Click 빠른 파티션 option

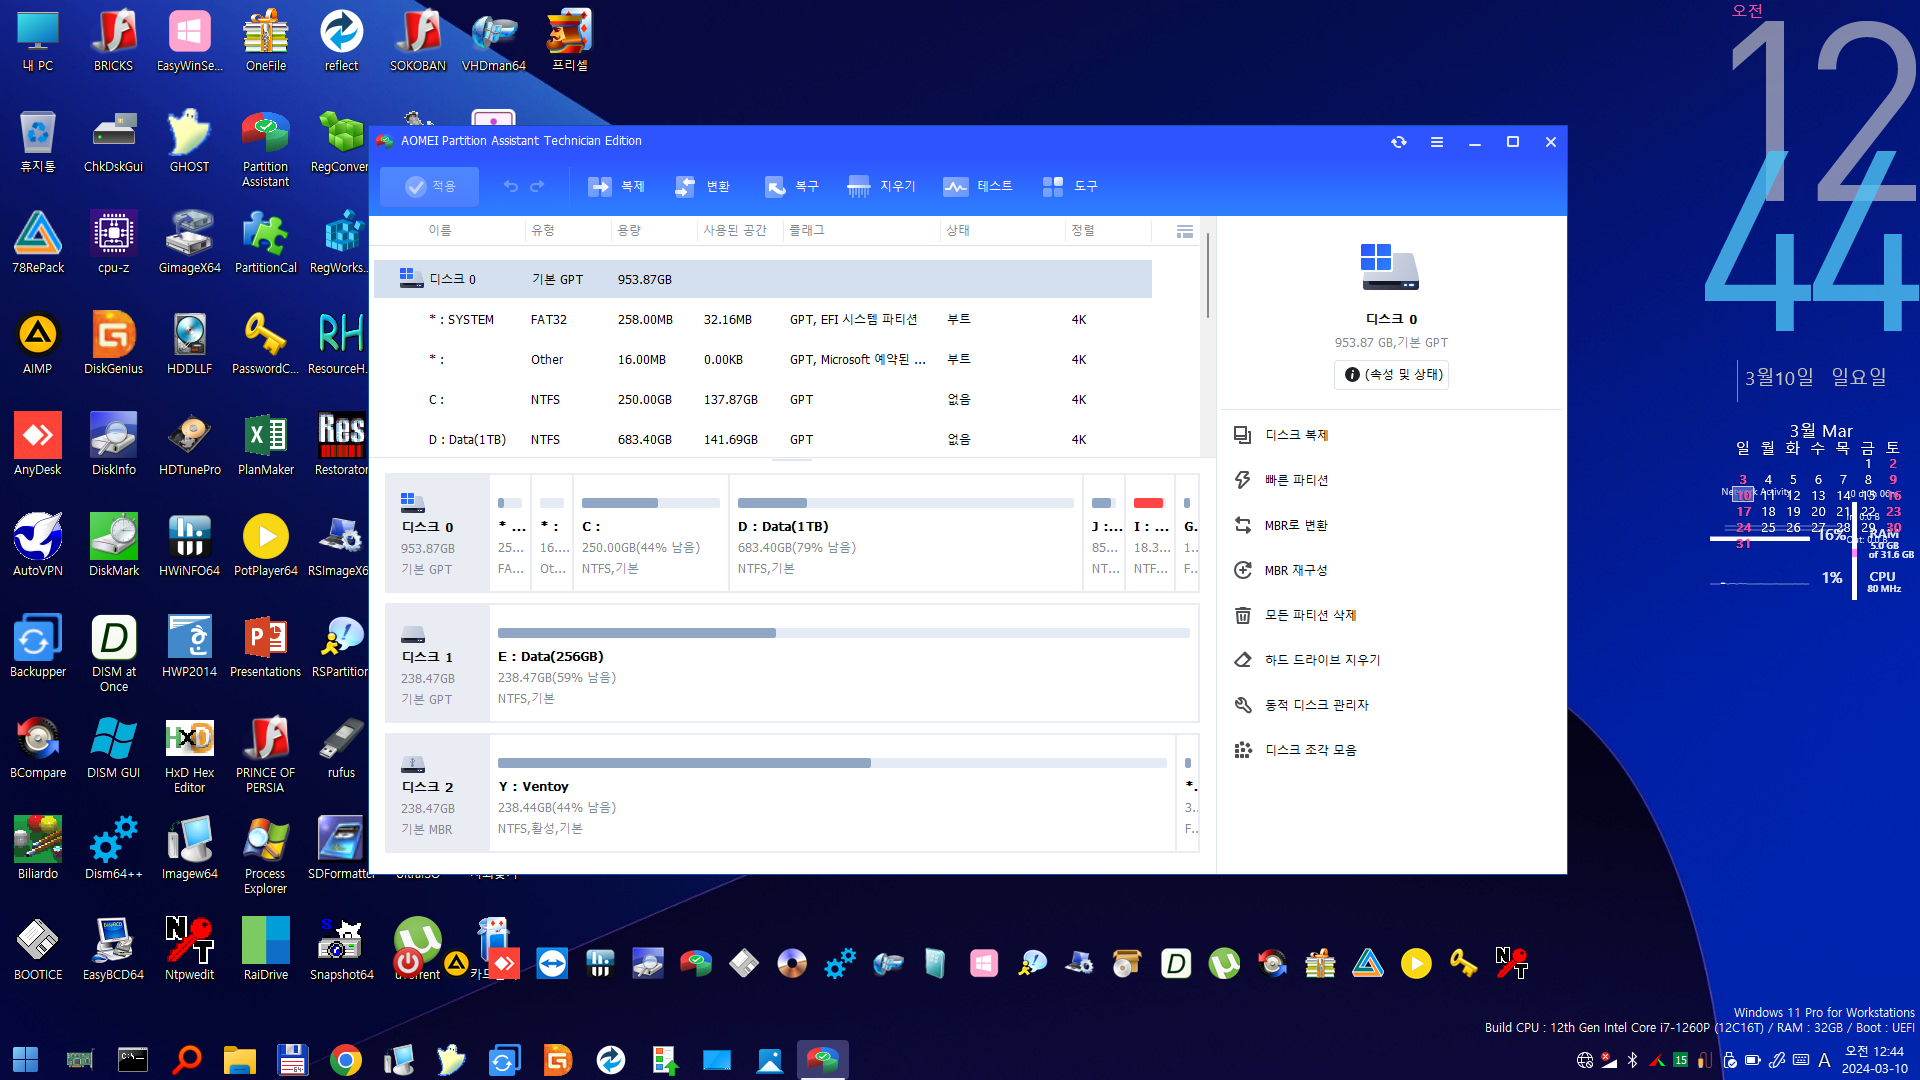coord(1296,480)
